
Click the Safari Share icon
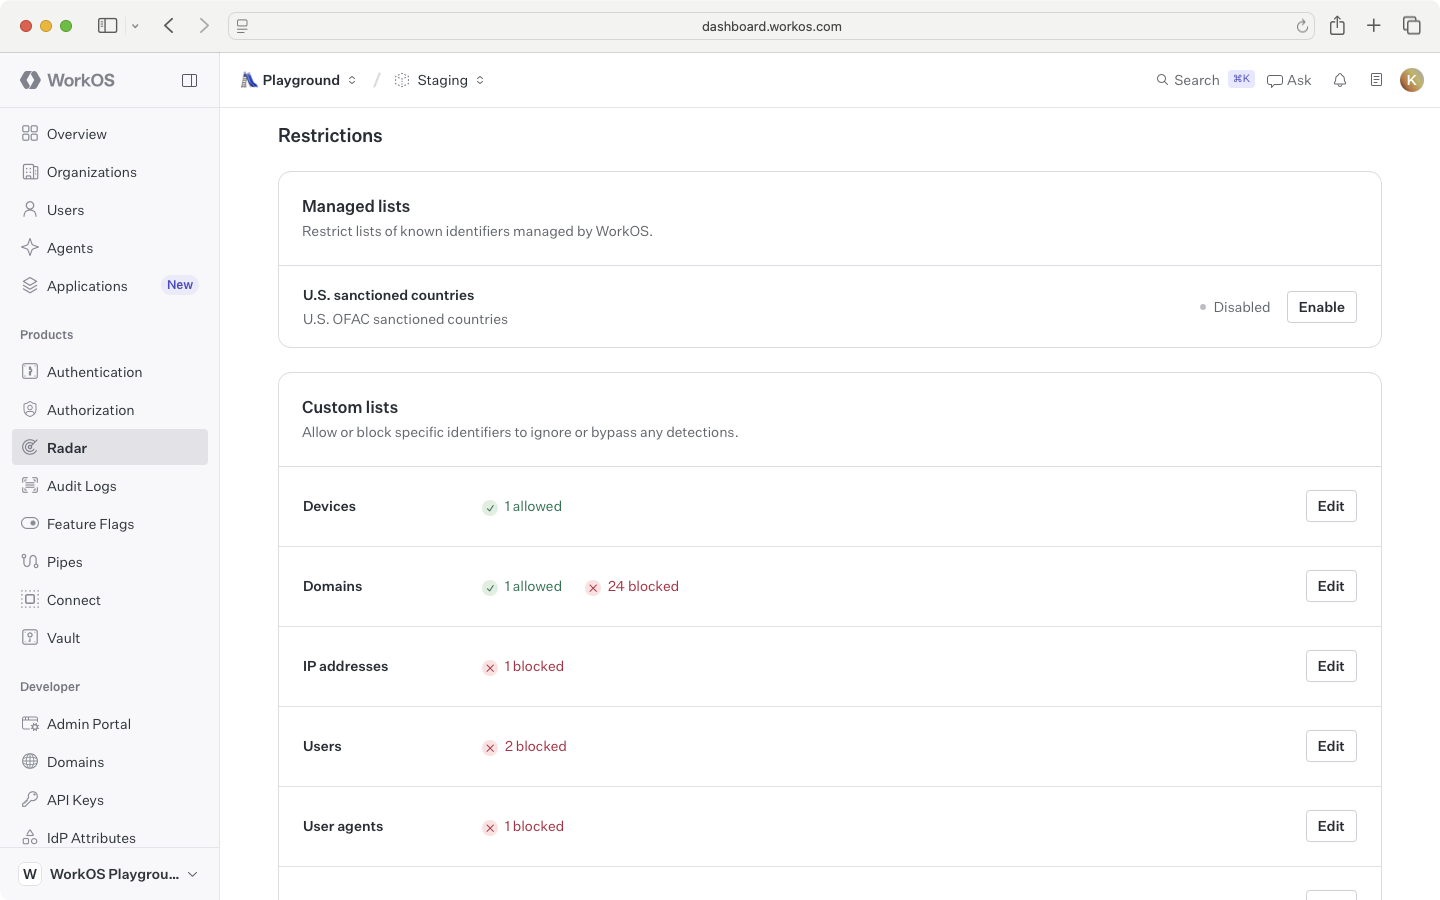pyautogui.click(x=1337, y=26)
